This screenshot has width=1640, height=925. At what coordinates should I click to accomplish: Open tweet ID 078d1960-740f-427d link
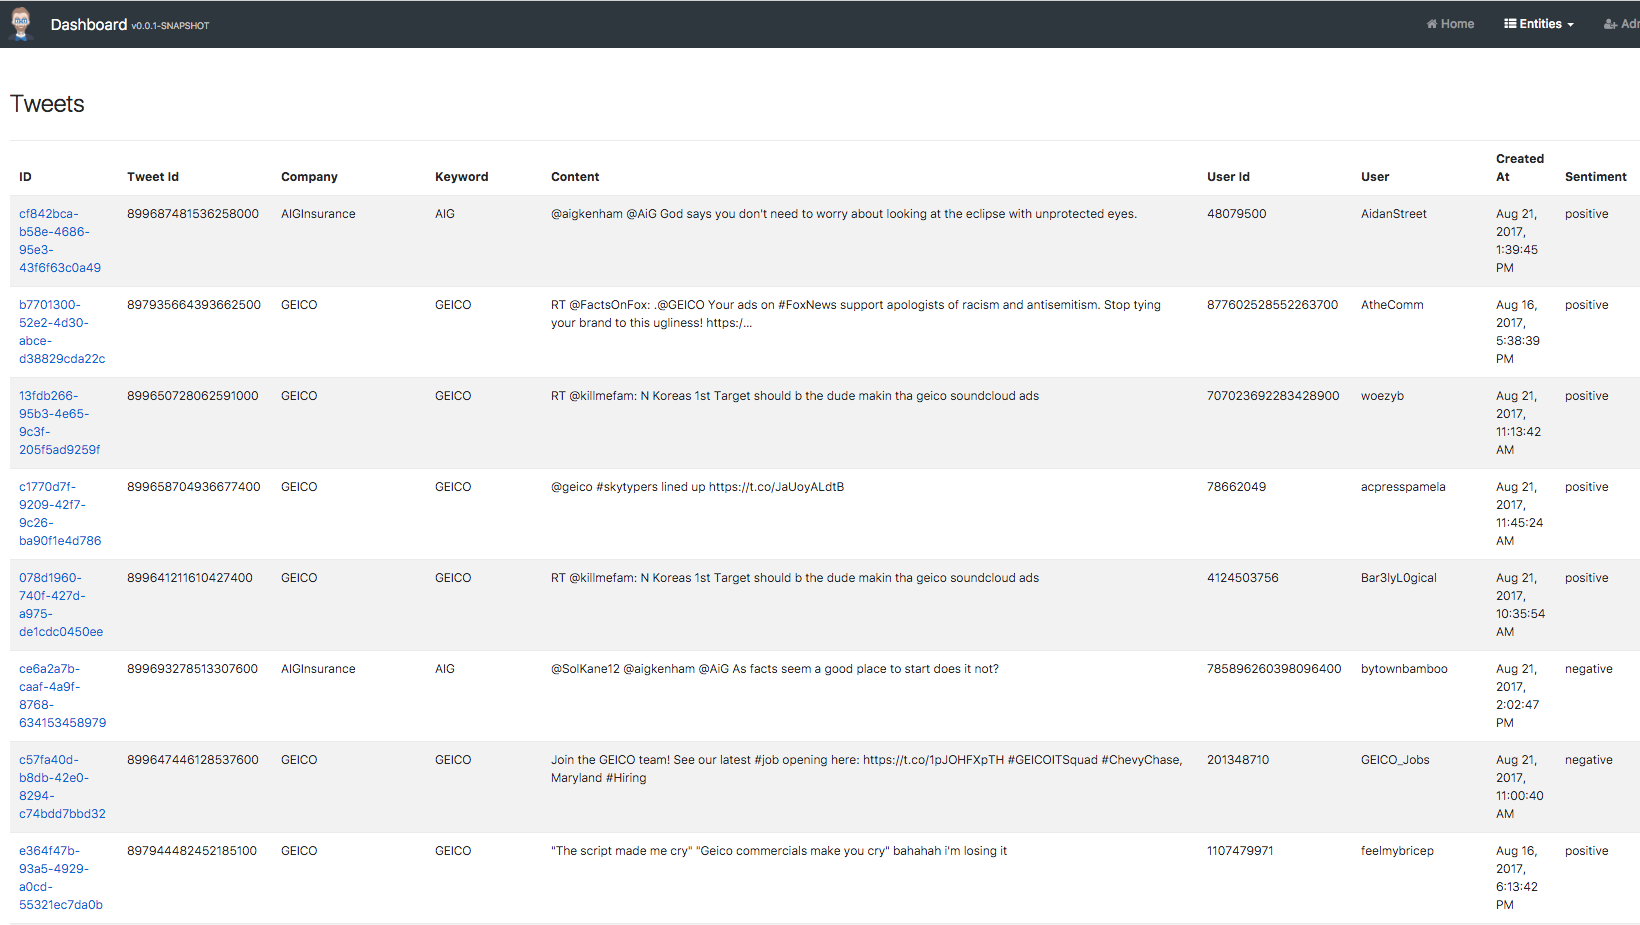[61, 605]
